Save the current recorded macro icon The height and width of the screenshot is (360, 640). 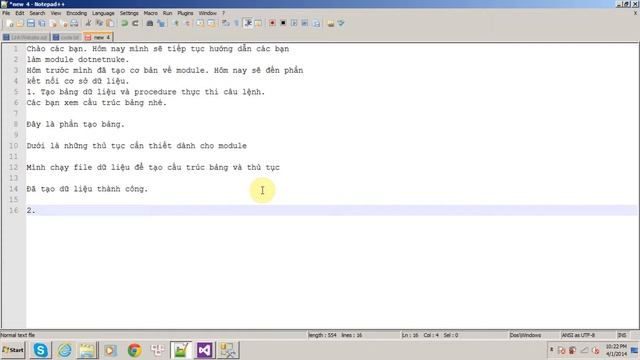tap(316, 23)
